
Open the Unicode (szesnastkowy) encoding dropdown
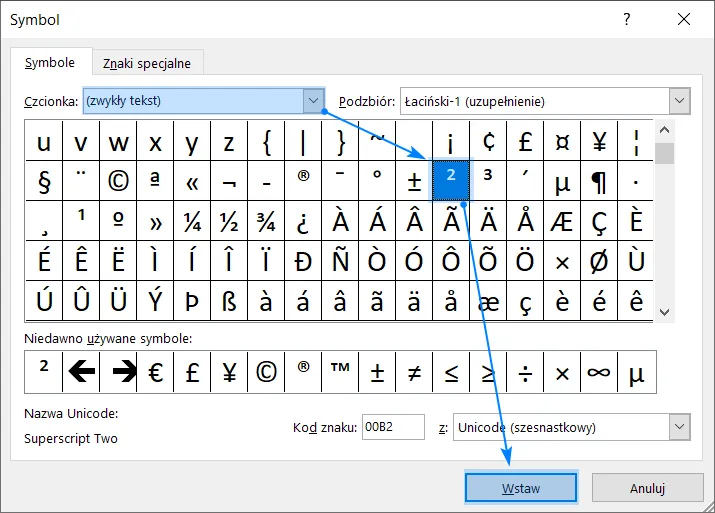tap(680, 427)
